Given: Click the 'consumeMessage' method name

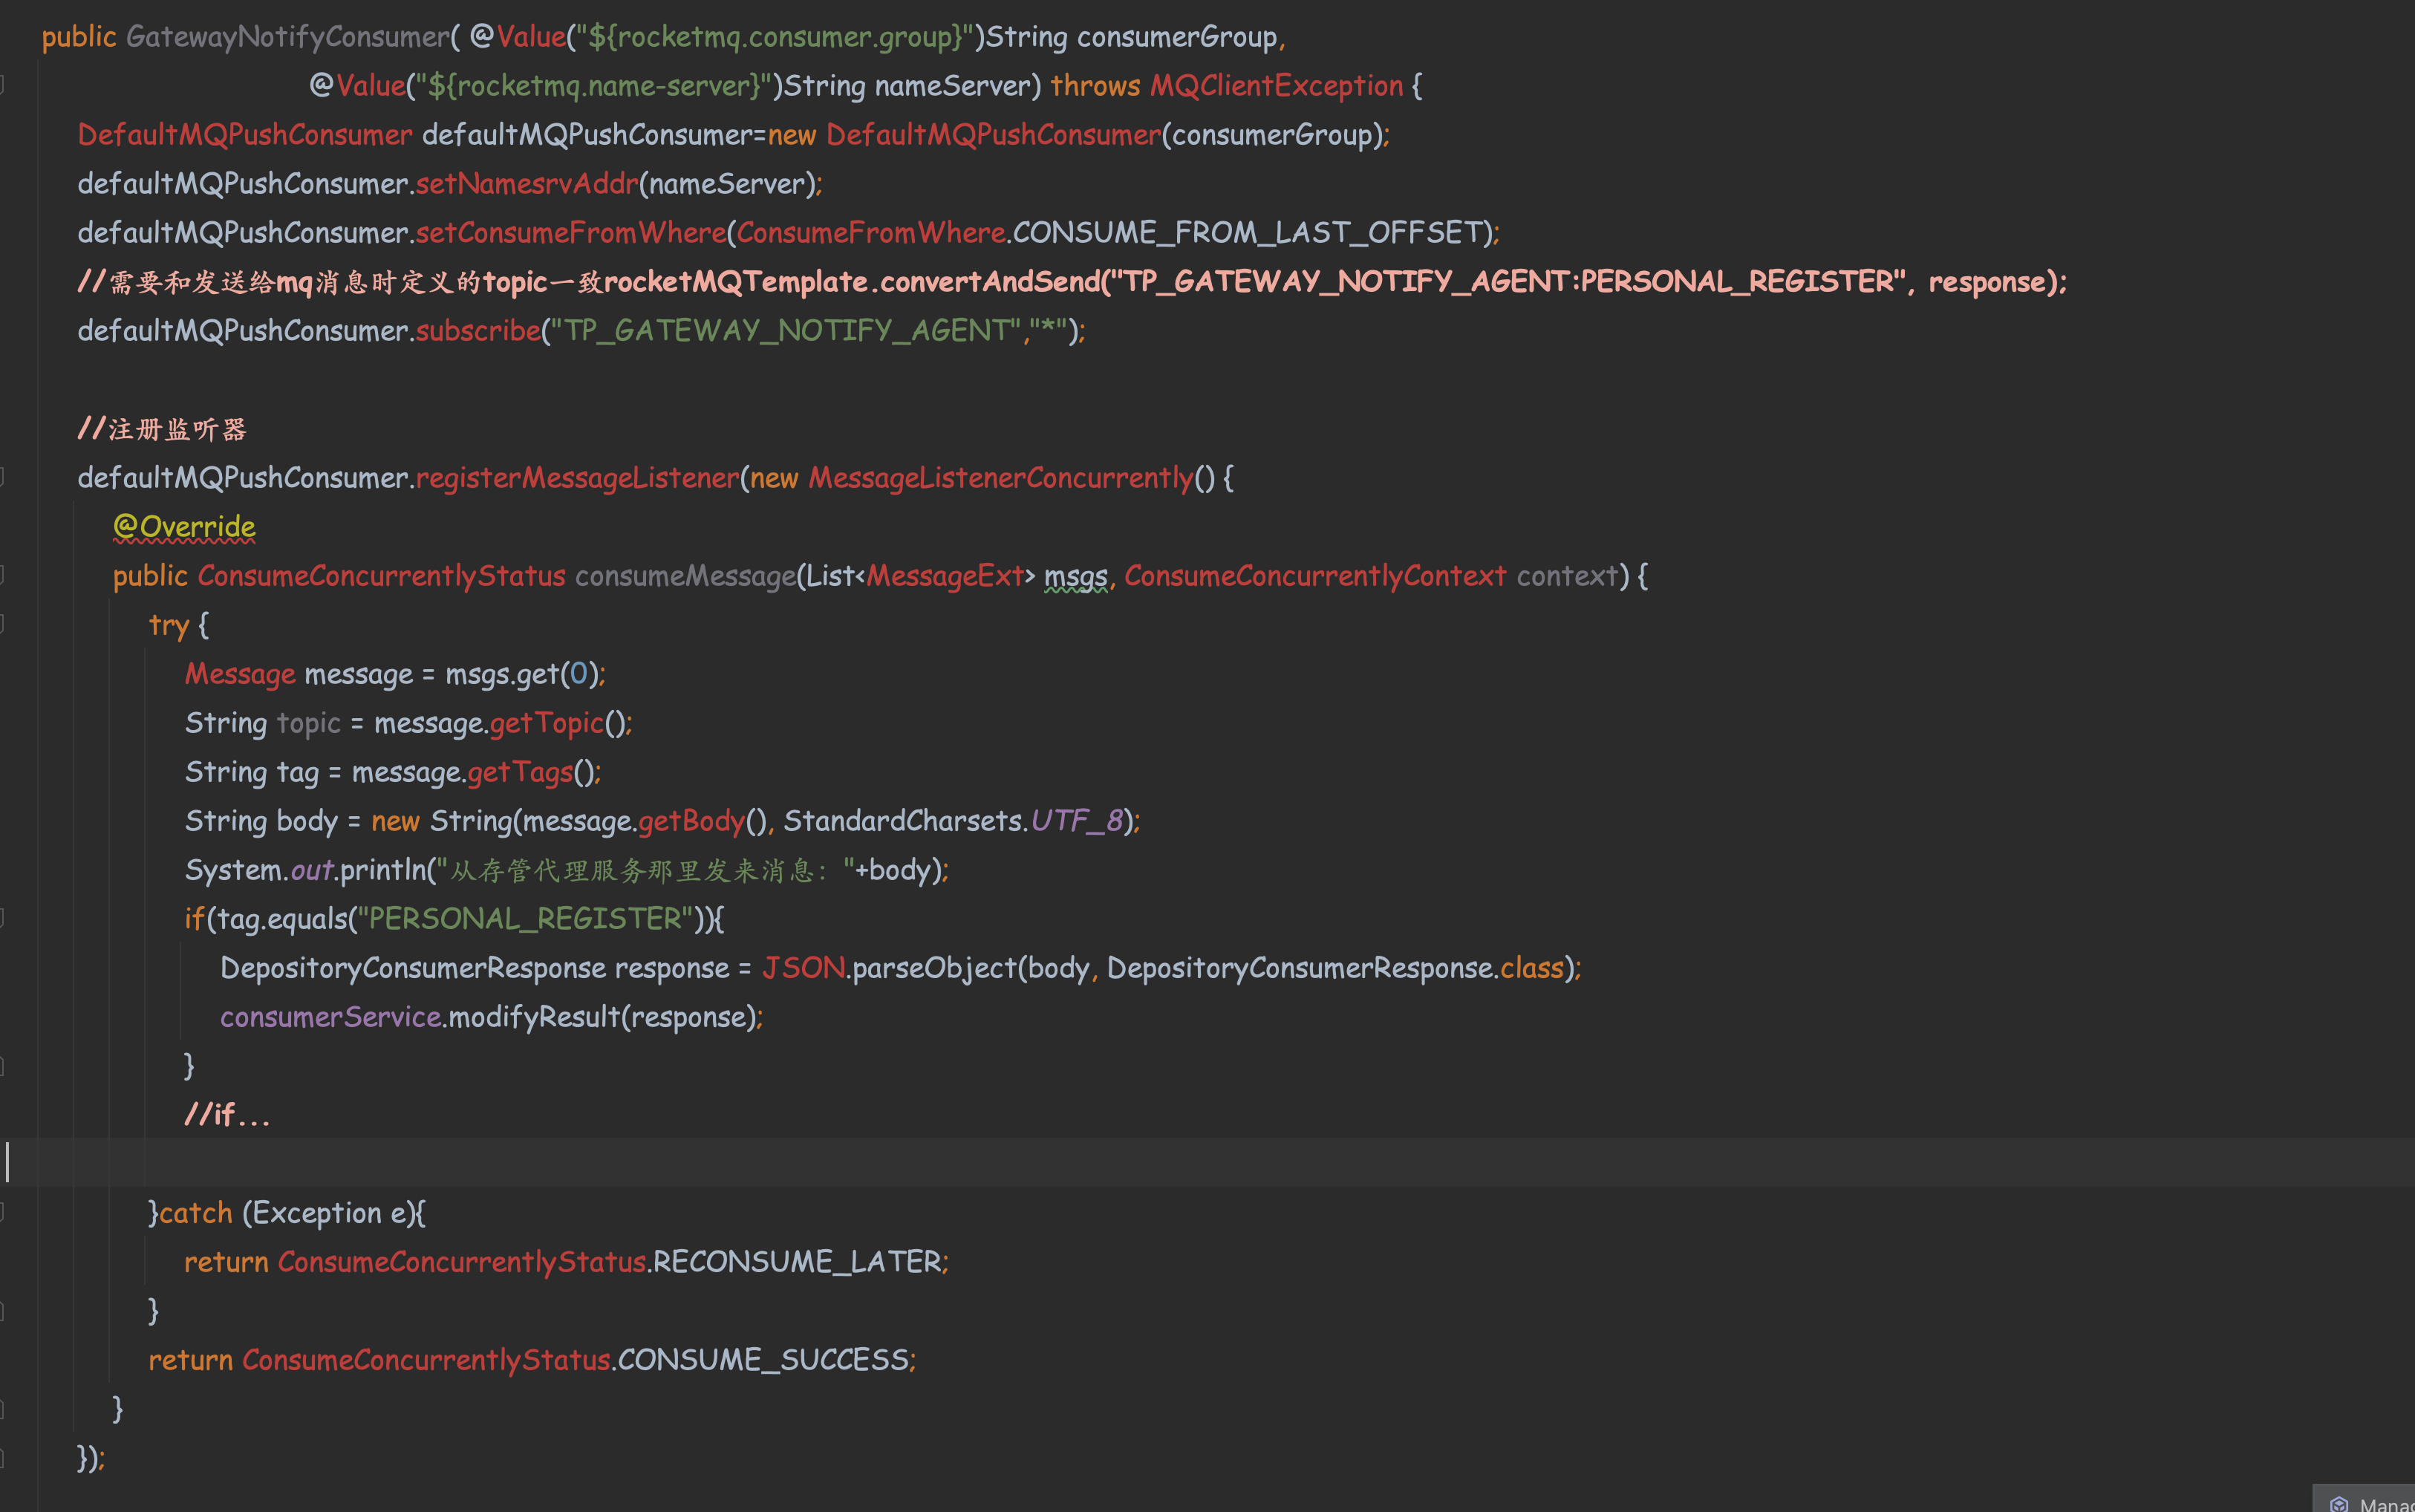Looking at the screenshot, I should tap(685, 577).
